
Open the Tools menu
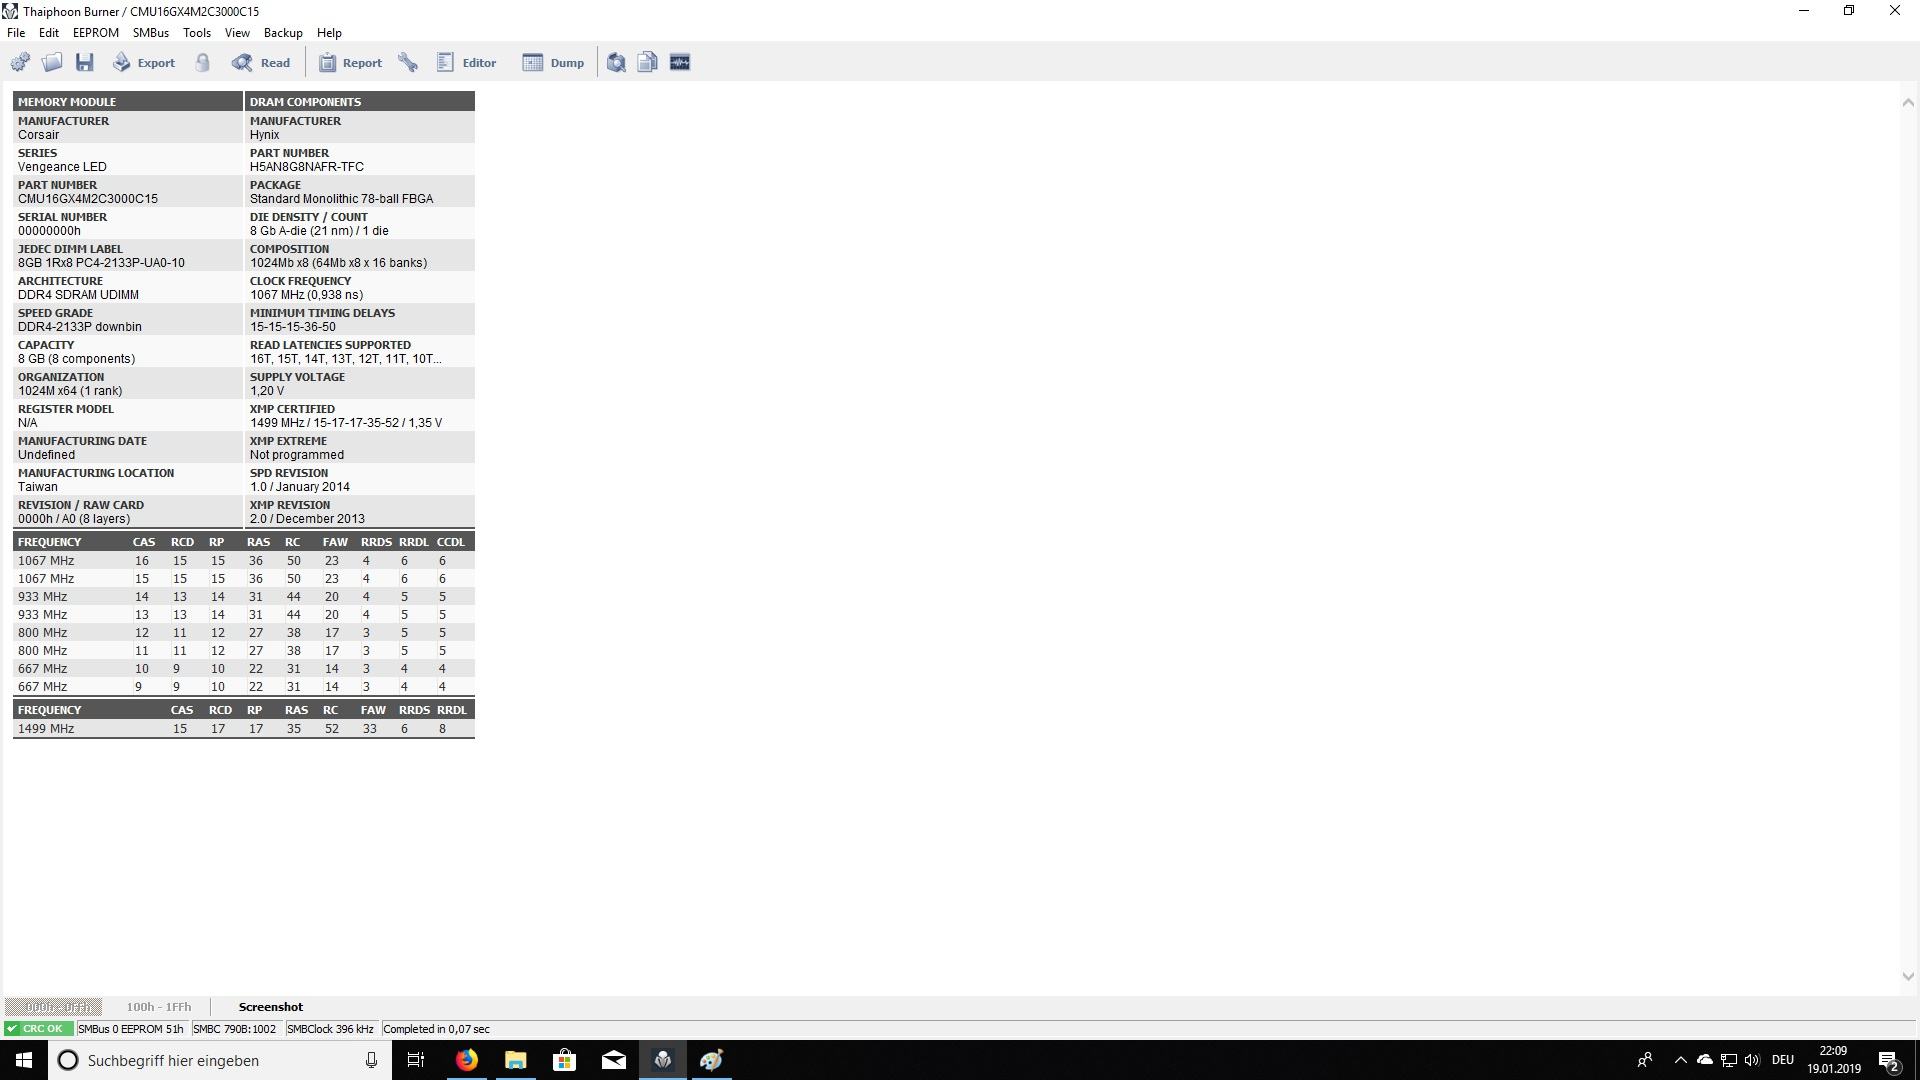tap(197, 33)
